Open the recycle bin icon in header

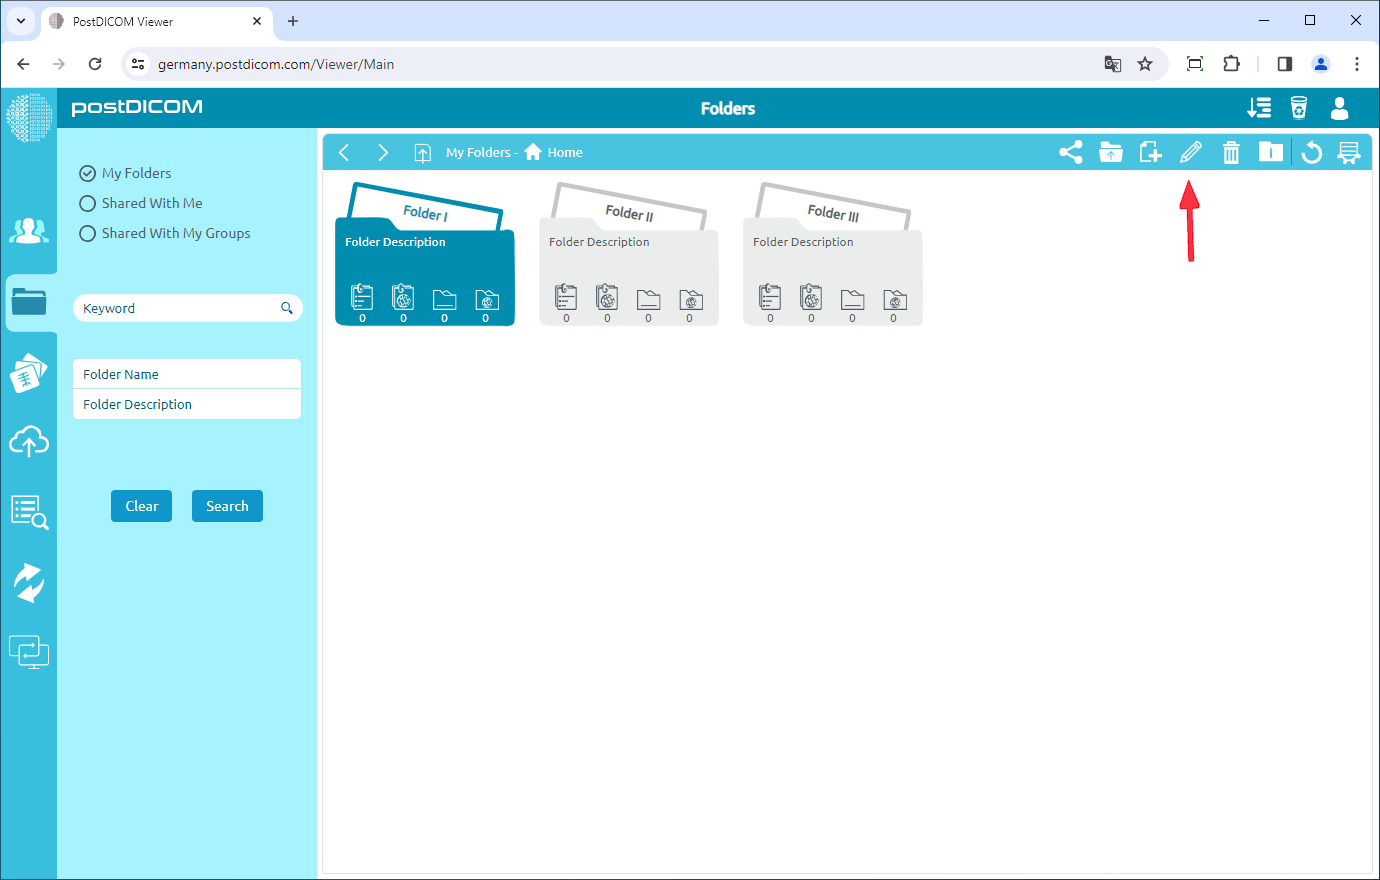[1298, 108]
